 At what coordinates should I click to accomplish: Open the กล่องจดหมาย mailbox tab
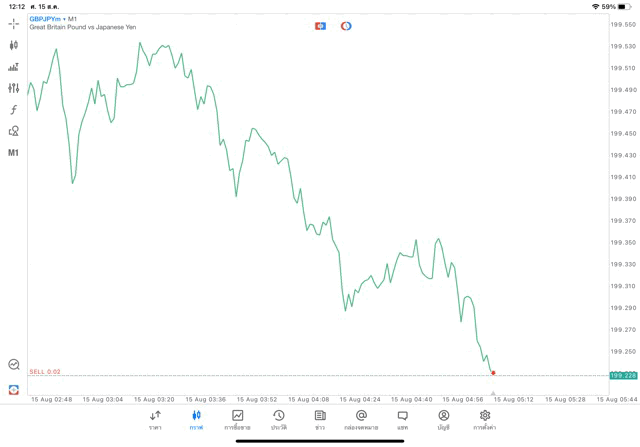click(361, 420)
